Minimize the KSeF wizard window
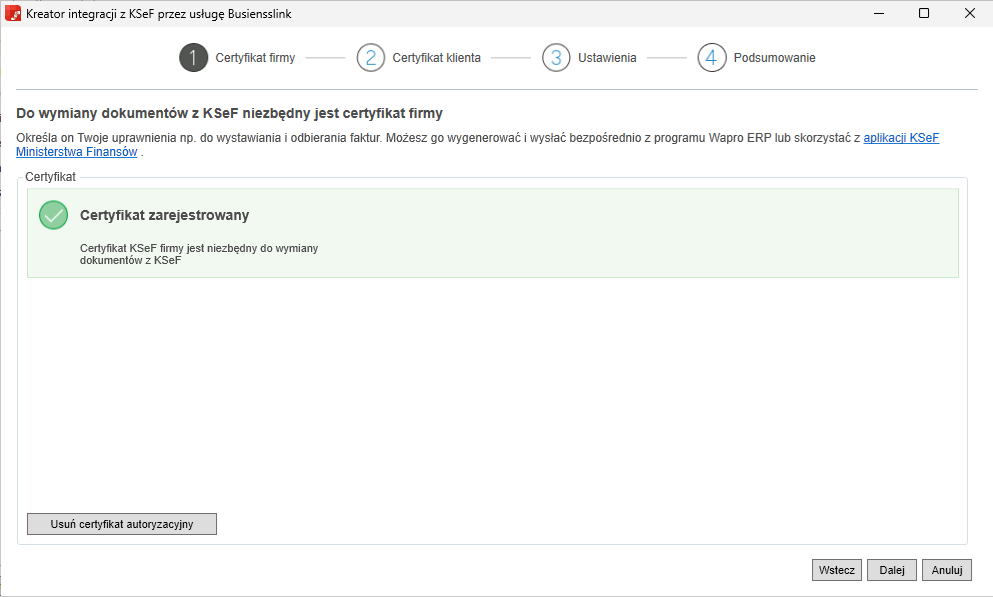 coord(877,14)
